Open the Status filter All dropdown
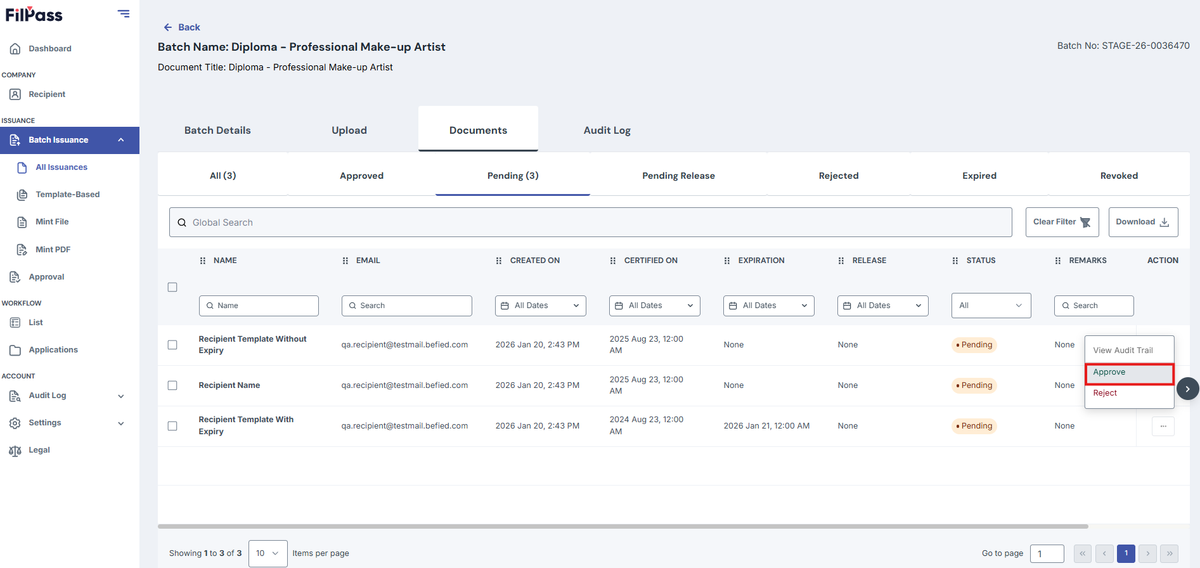This screenshot has width=1200, height=568. coord(992,305)
